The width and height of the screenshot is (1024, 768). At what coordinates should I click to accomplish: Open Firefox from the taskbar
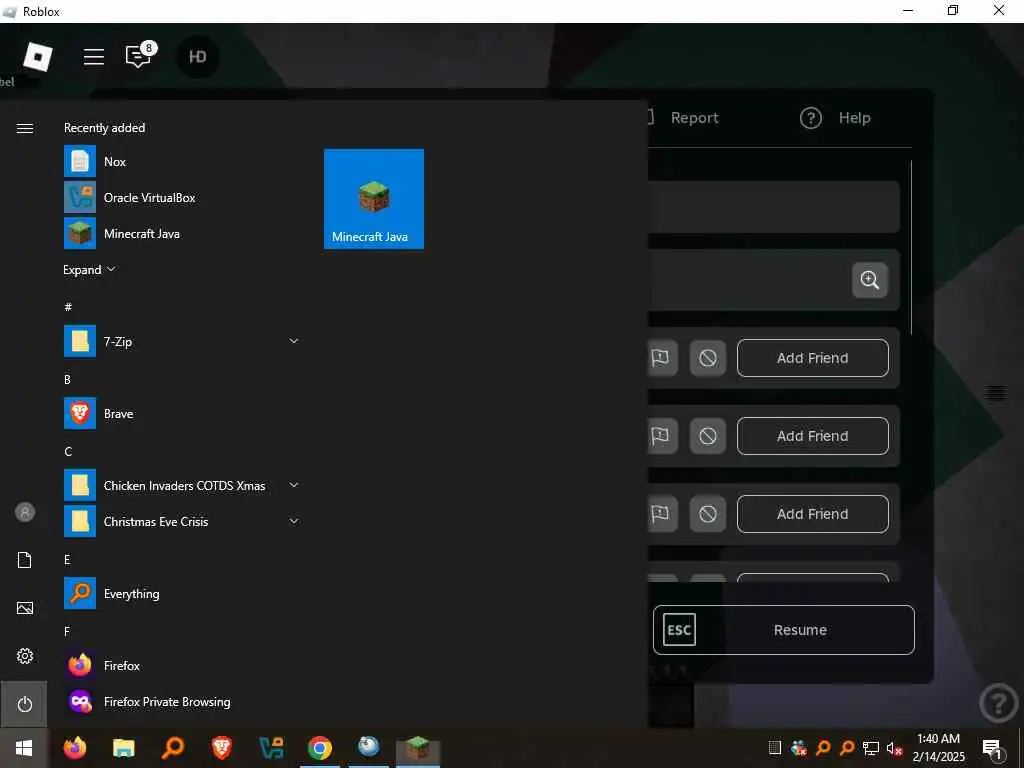click(74, 748)
